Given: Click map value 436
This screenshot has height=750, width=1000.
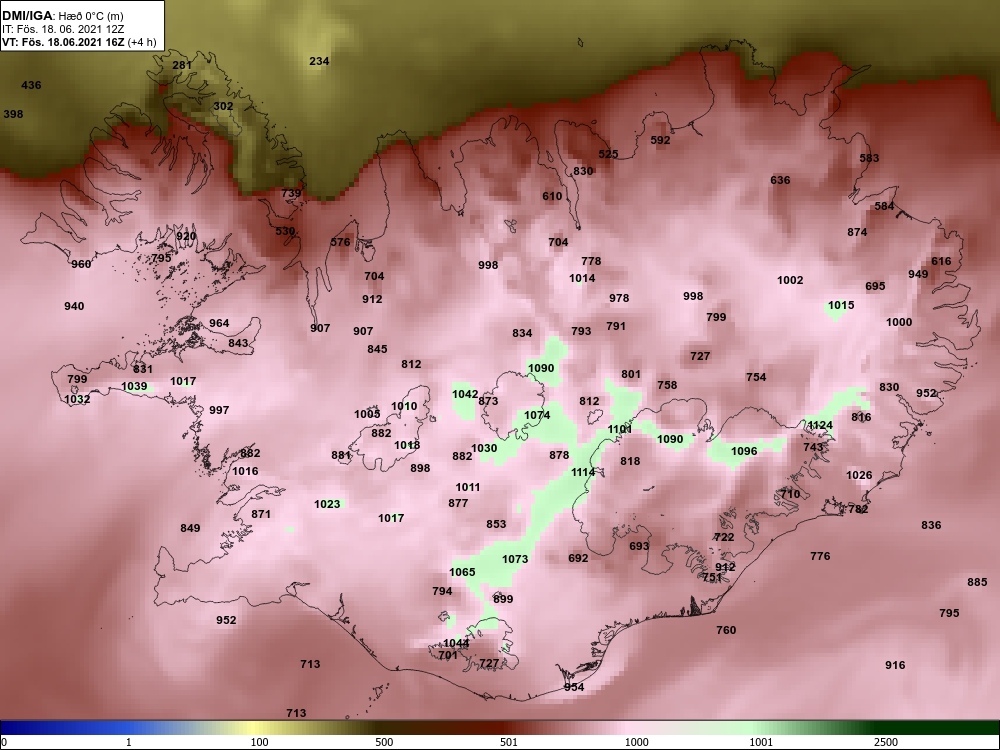Looking at the screenshot, I should coord(31,85).
